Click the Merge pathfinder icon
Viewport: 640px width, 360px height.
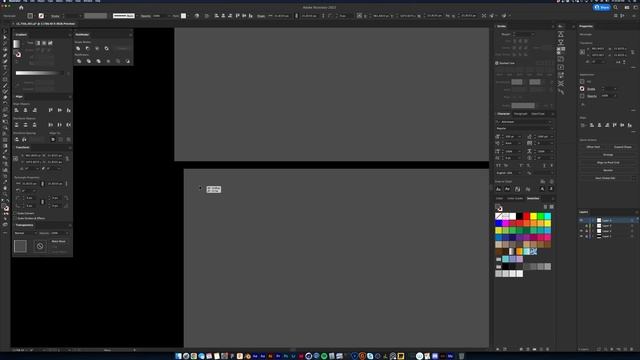[98, 61]
